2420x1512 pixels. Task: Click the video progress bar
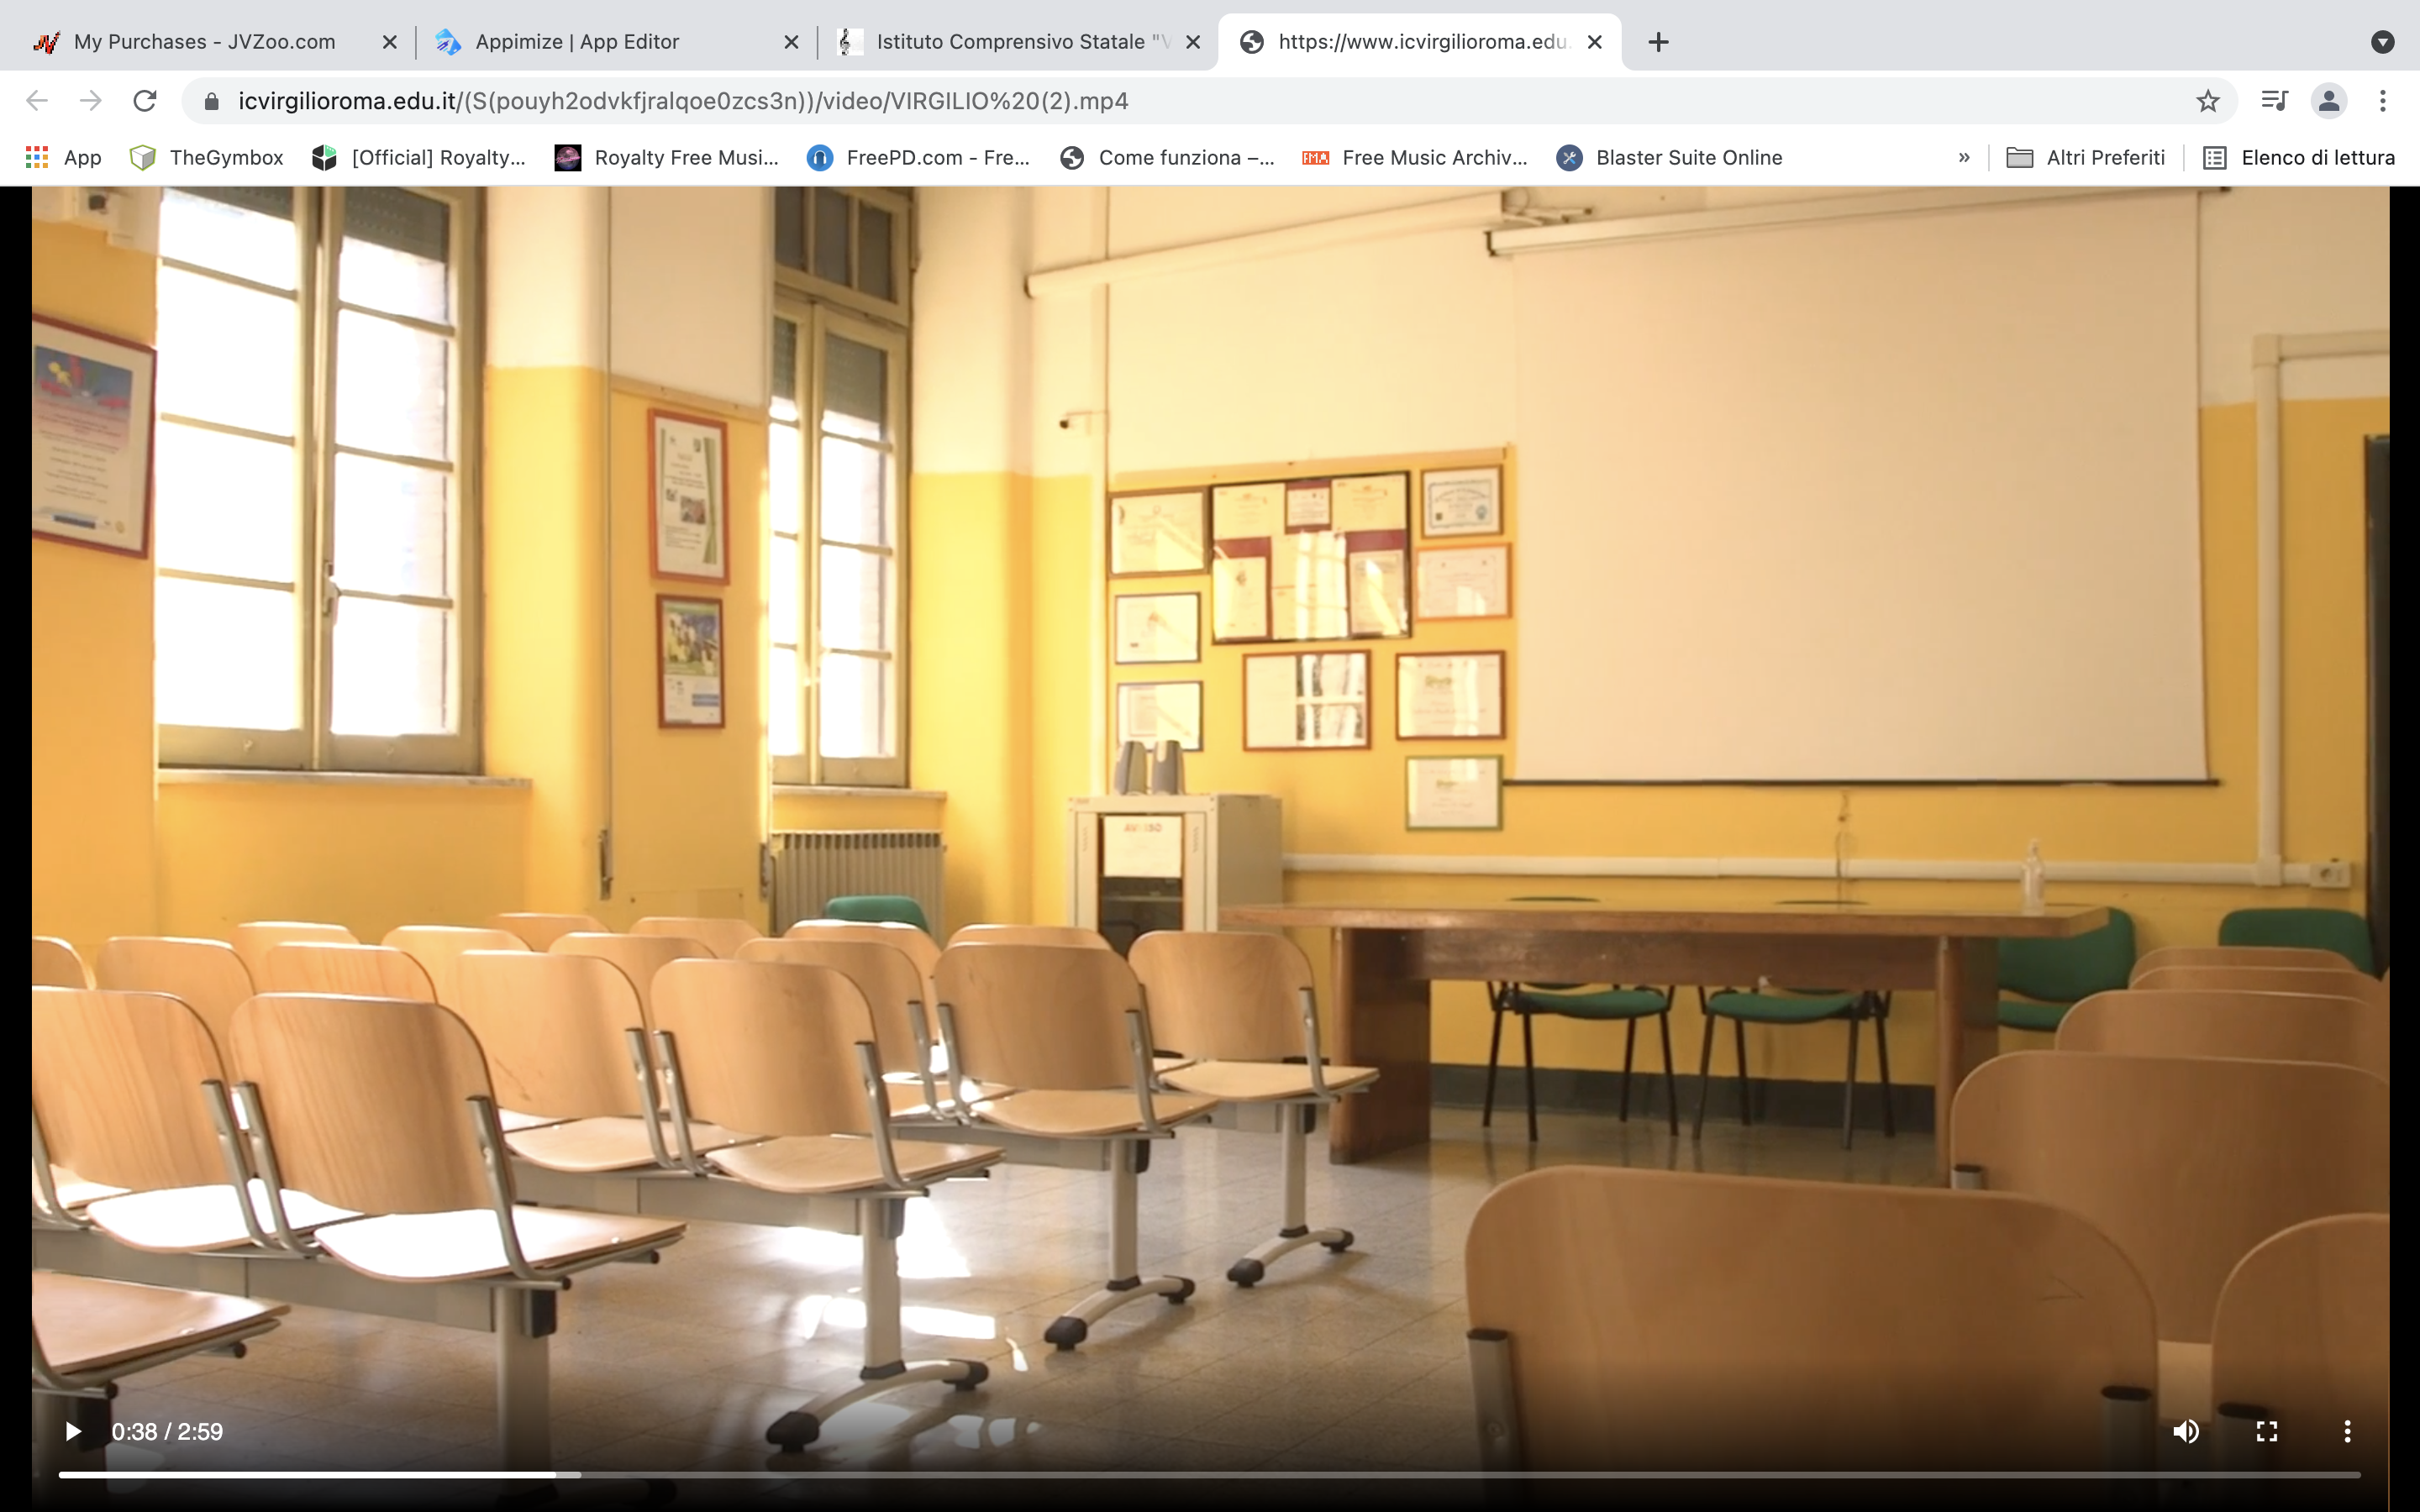click(x=1200, y=1474)
